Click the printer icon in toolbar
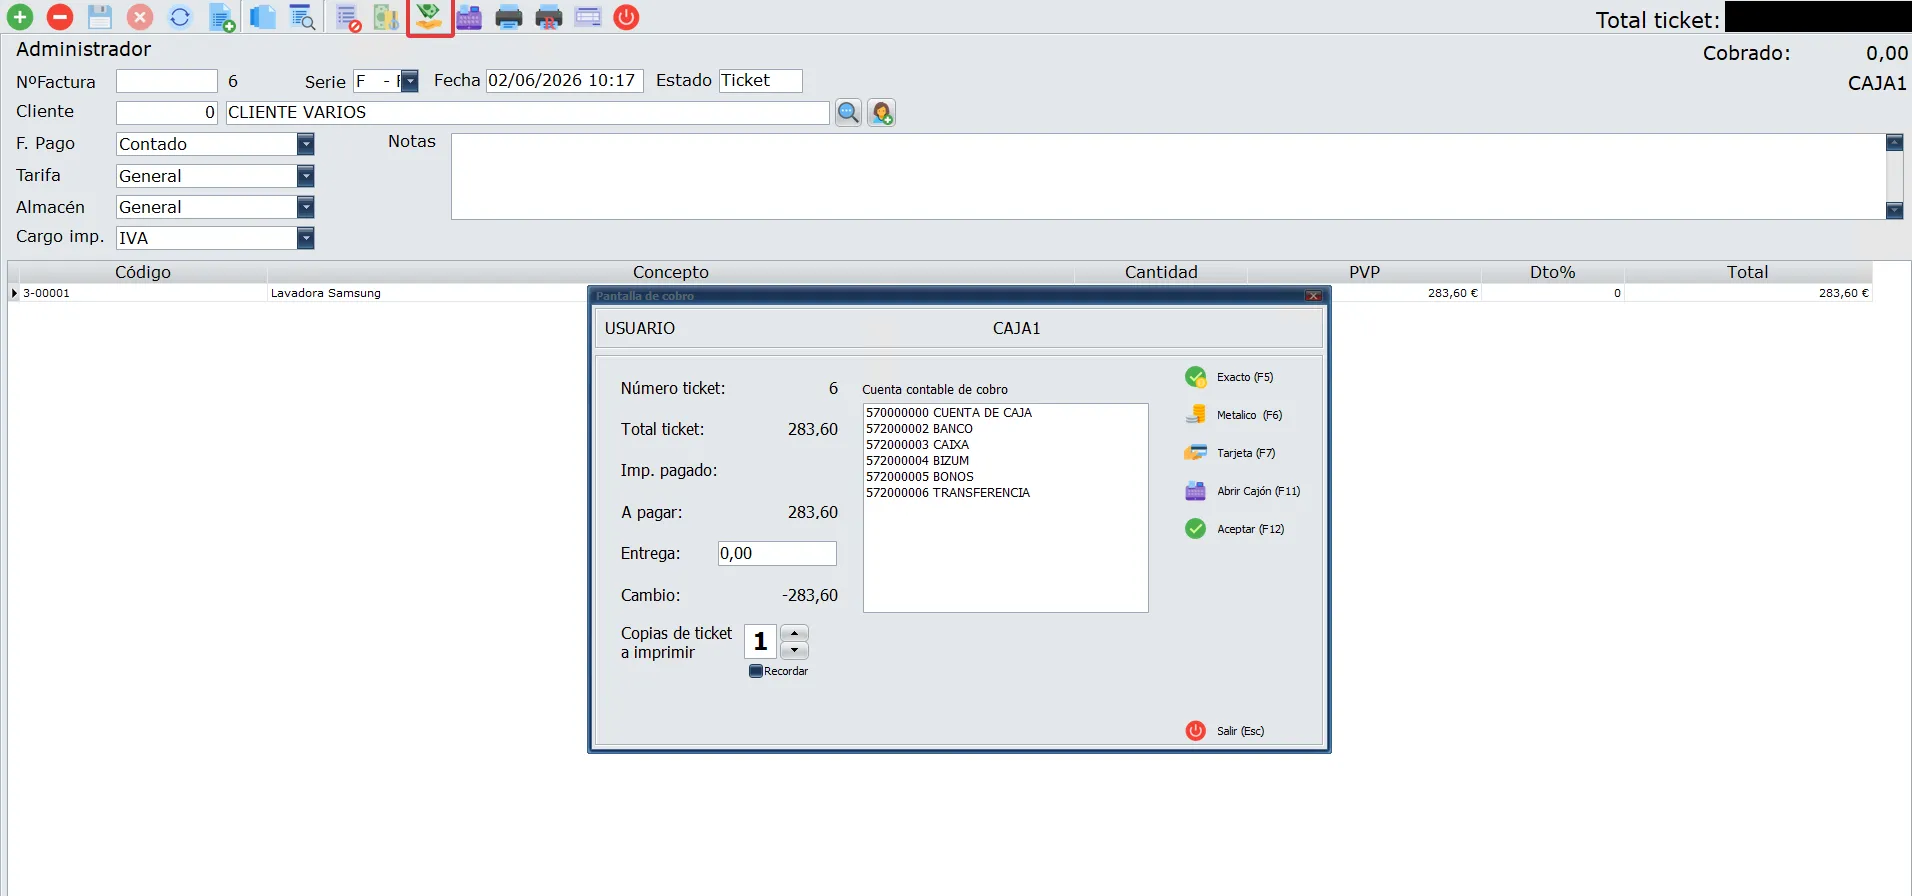This screenshot has width=1912, height=896. (x=509, y=17)
